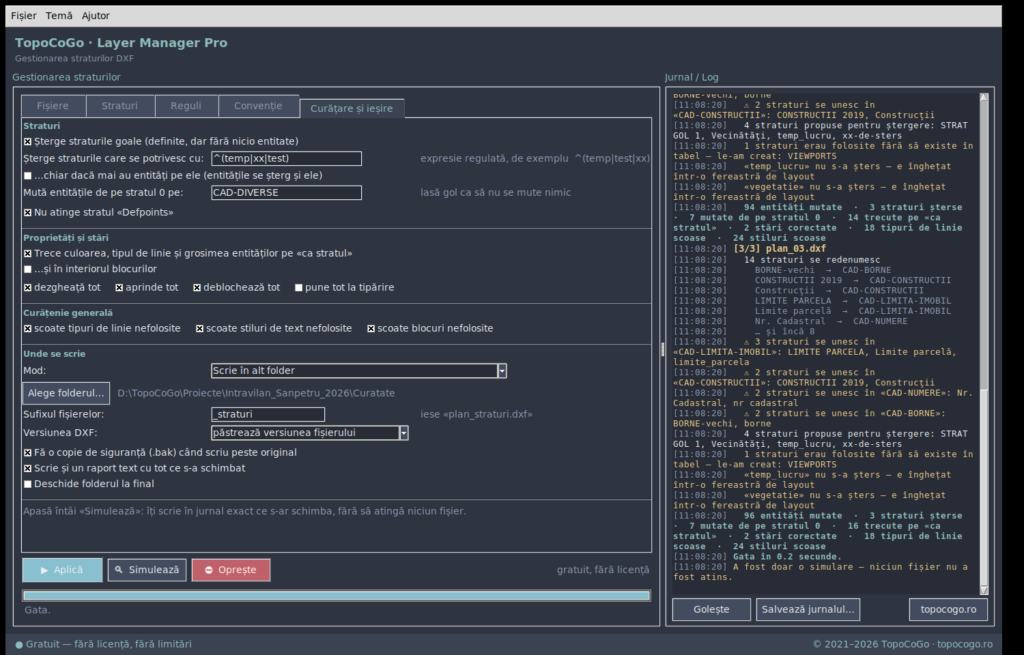The image size is (1024, 655).
Task: Open the topocogo.ro link button
Action: coord(948,609)
